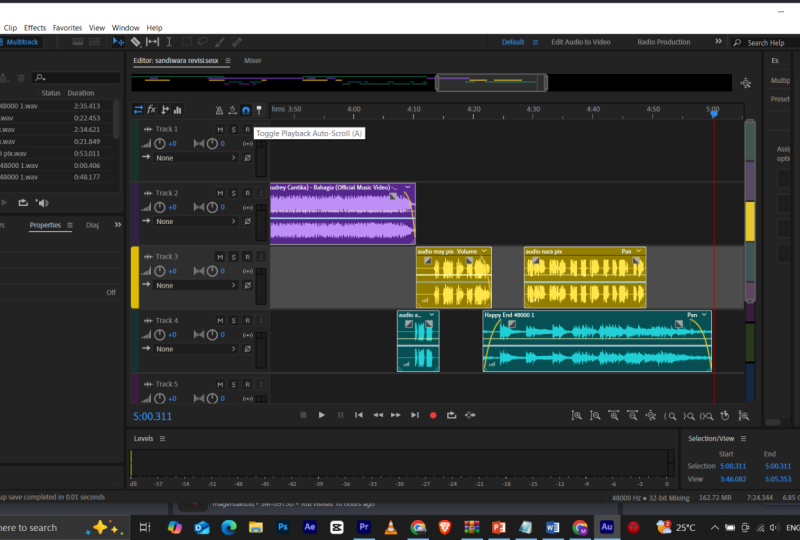The height and width of the screenshot is (540, 800).
Task: Click the navigator zoom range bar
Action: click(x=491, y=83)
